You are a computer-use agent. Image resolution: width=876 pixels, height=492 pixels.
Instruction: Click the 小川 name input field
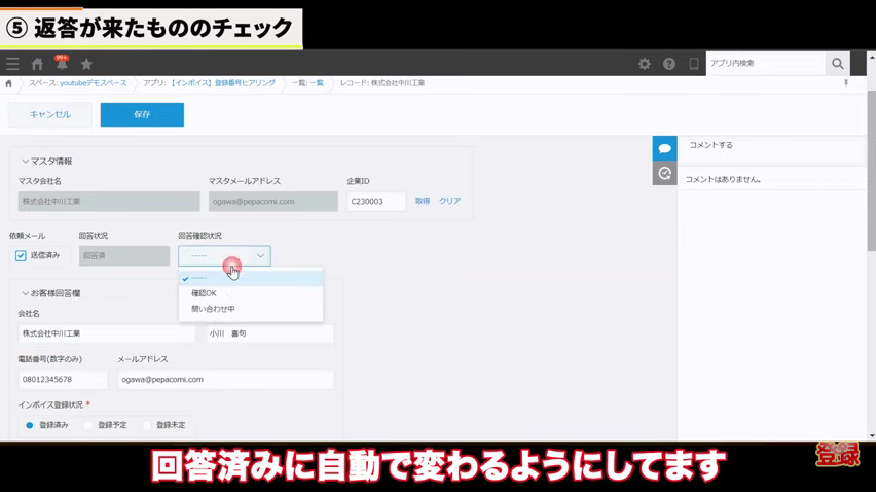click(270, 334)
